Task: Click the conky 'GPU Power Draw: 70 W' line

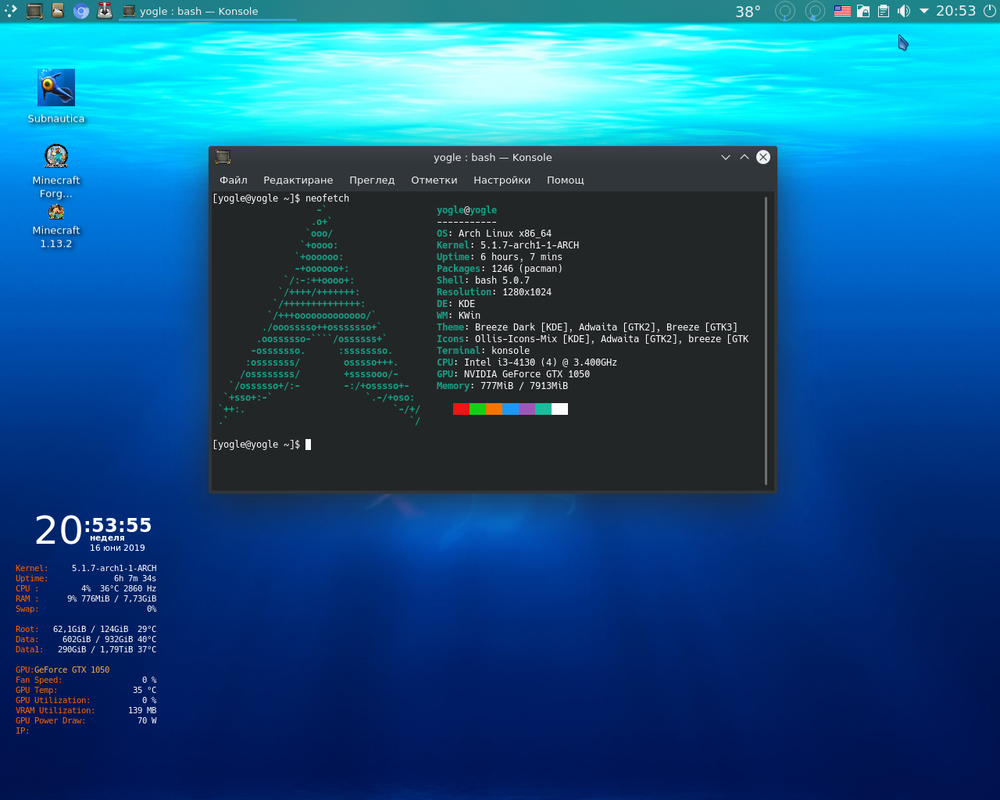Action: pos(86,721)
